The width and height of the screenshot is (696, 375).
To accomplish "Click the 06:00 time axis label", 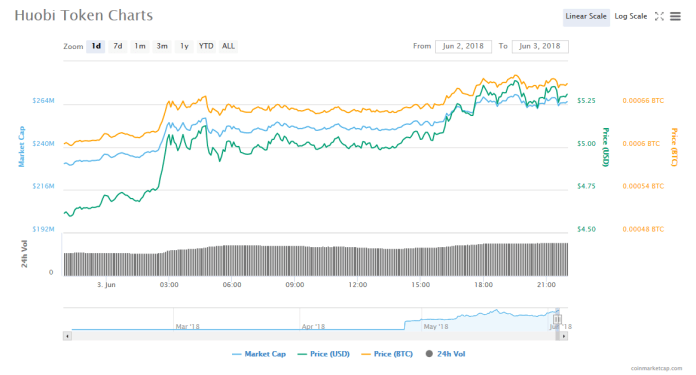I will coord(232,284).
